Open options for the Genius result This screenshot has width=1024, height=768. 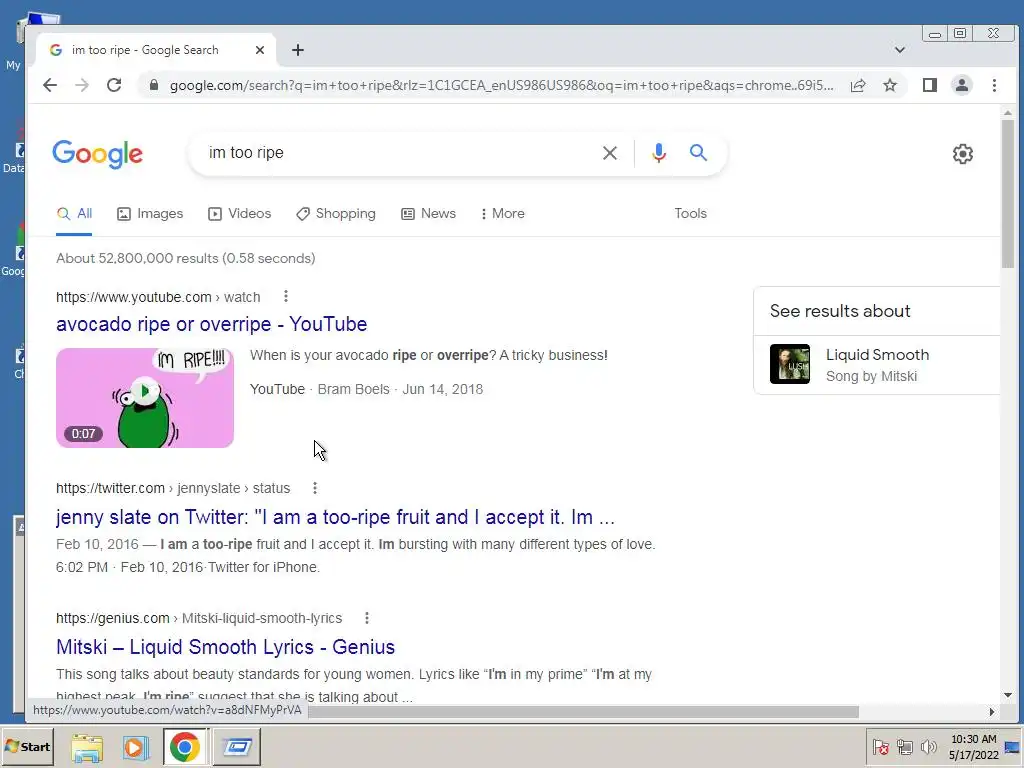pyautogui.click(x=367, y=618)
